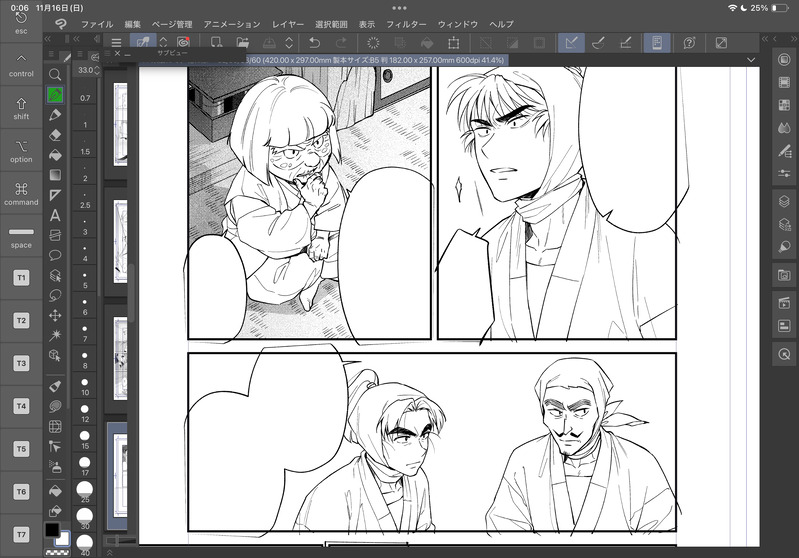The width and height of the screenshot is (799, 558).
Task: Select the Lasso selection tool
Action: pyautogui.click(x=55, y=296)
